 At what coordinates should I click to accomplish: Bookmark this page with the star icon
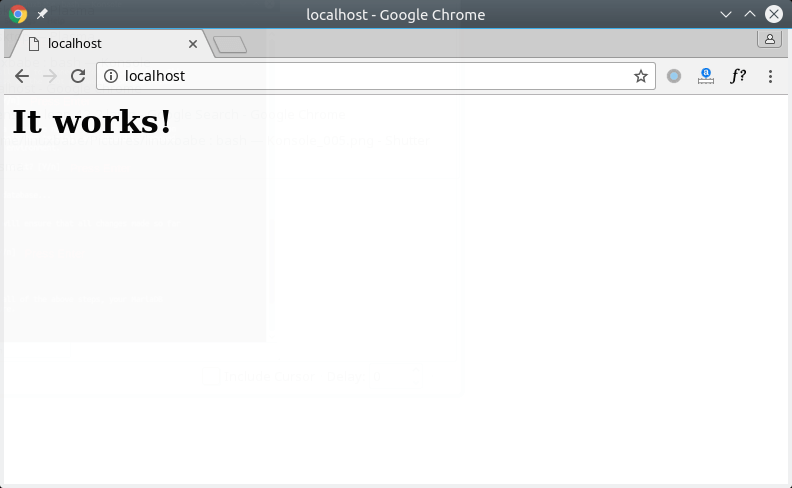coord(640,76)
